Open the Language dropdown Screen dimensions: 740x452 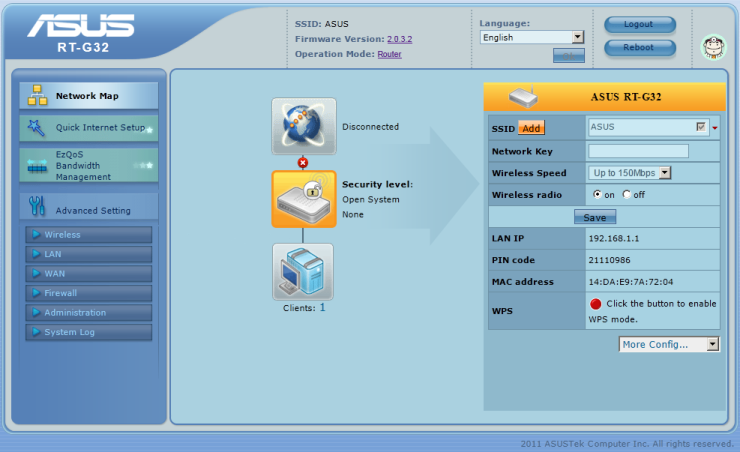point(532,37)
